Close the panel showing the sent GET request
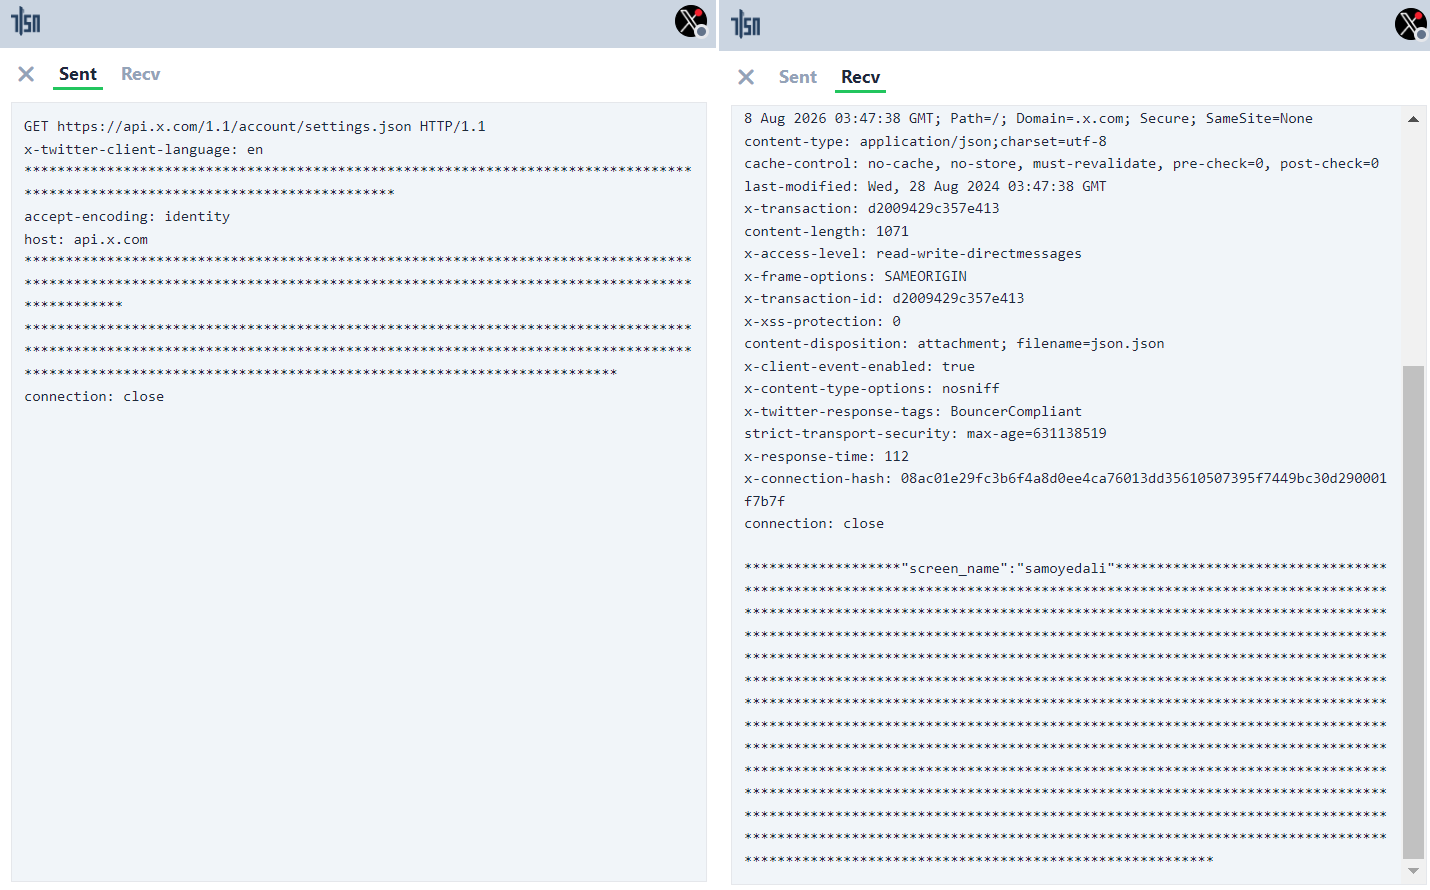The width and height of the screenshot is (1430, 890). [x=27, y=74]
